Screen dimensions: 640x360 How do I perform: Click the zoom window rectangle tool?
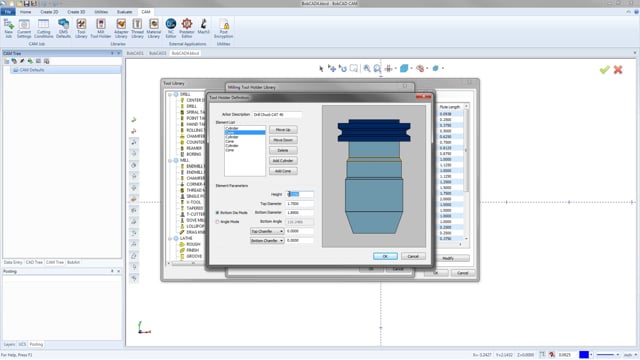click(x=353, y=68)
